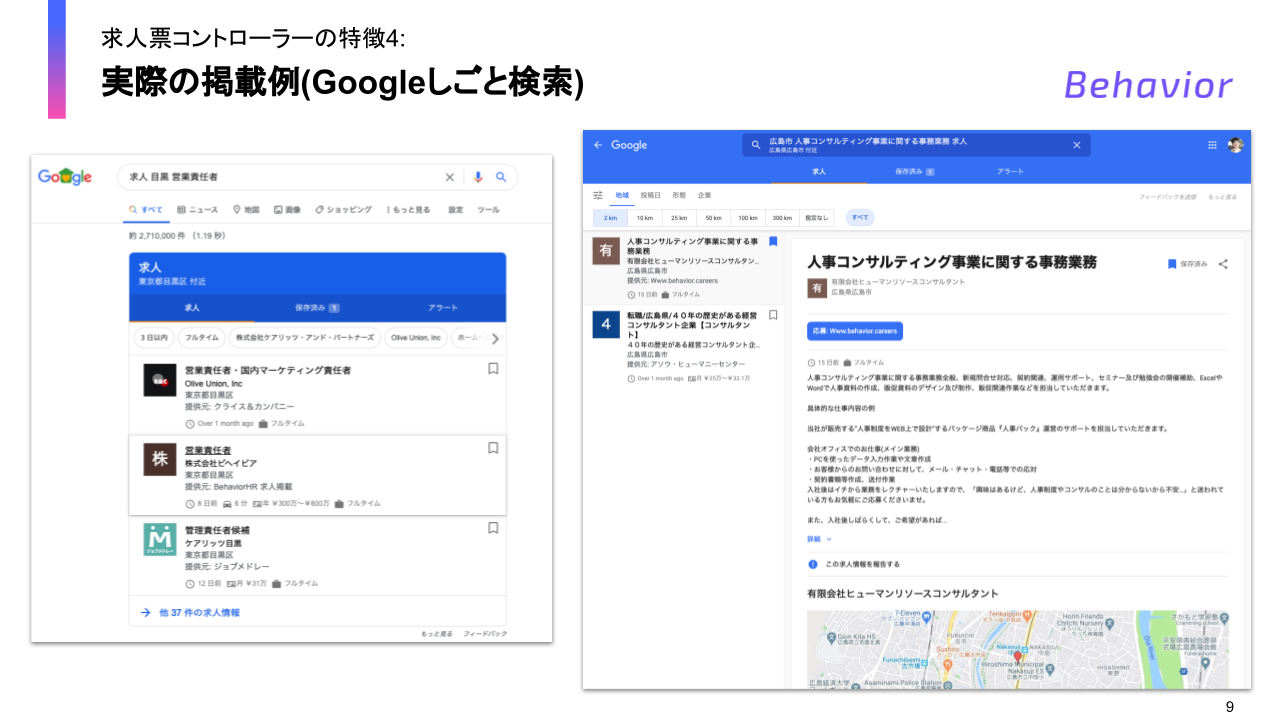Clear the search text '求人 目黒 営業責任者'

click(x=450, y=177)
